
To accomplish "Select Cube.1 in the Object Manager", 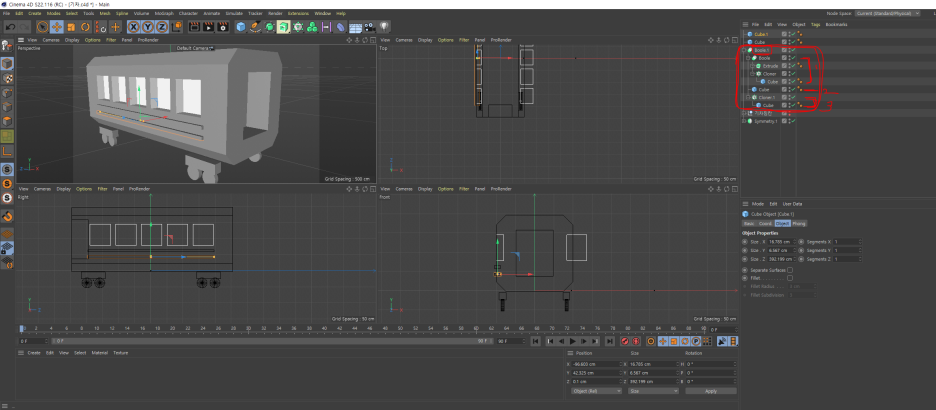I will click(x=761, y=34).
